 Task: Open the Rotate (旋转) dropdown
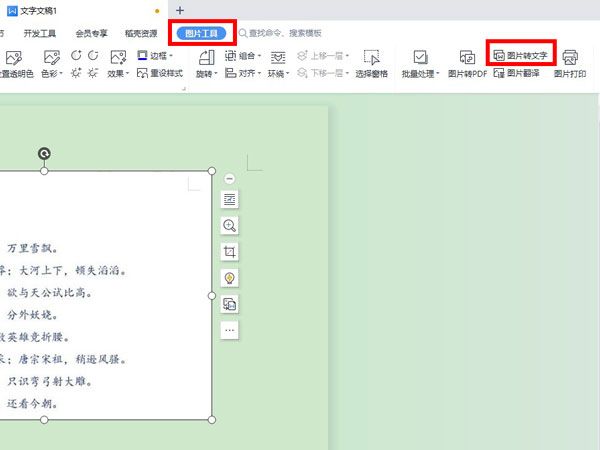206,64
